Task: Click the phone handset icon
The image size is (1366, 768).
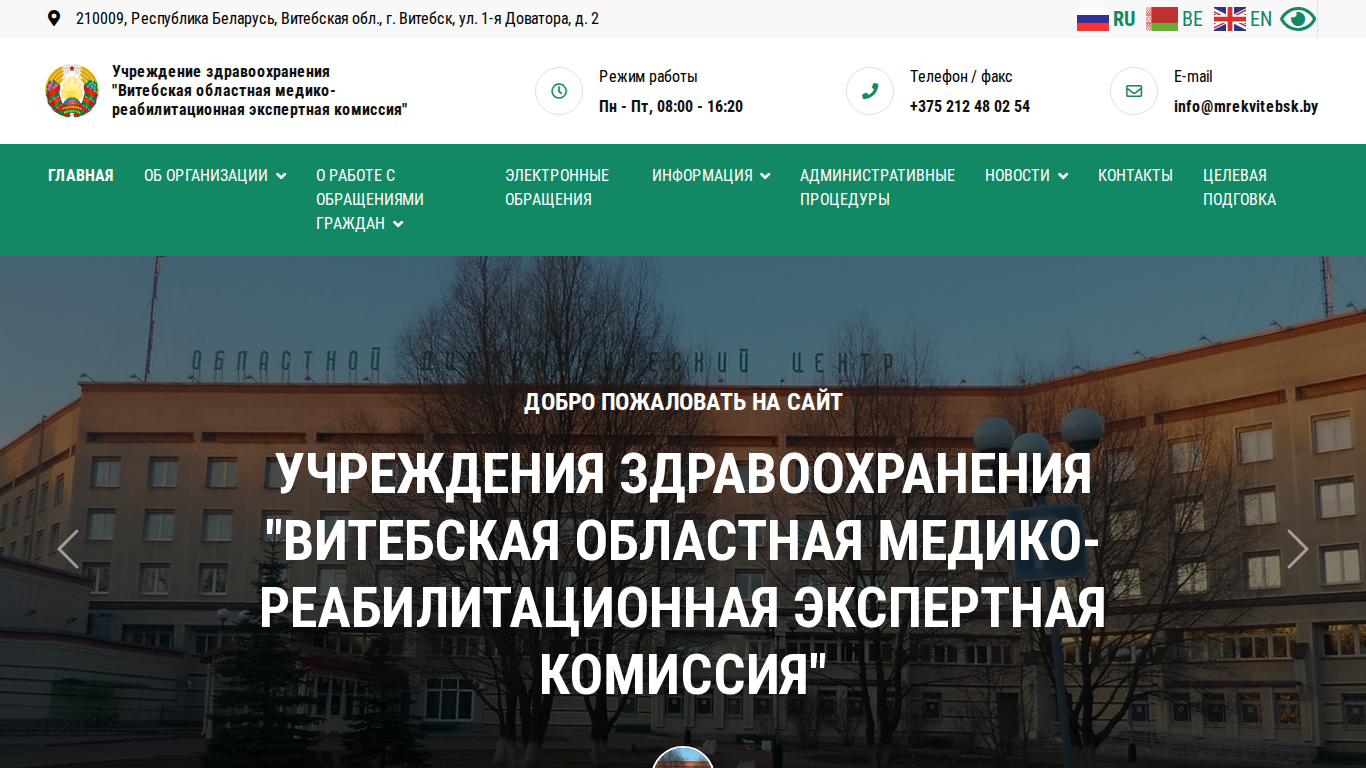Action: tap(870, 91)
